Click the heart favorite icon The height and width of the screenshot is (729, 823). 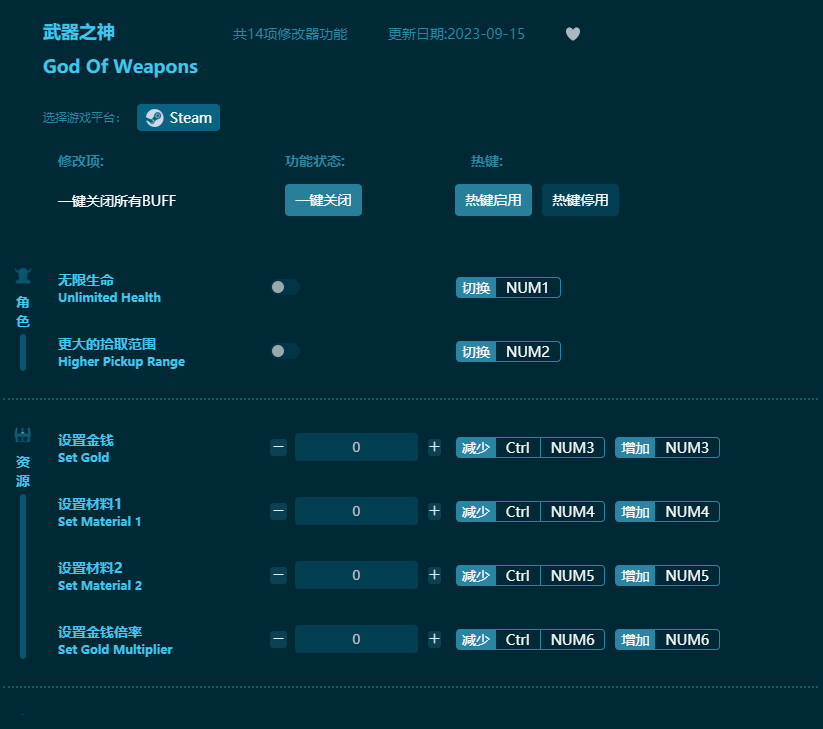pyautogui.click(x=573, y=33)
